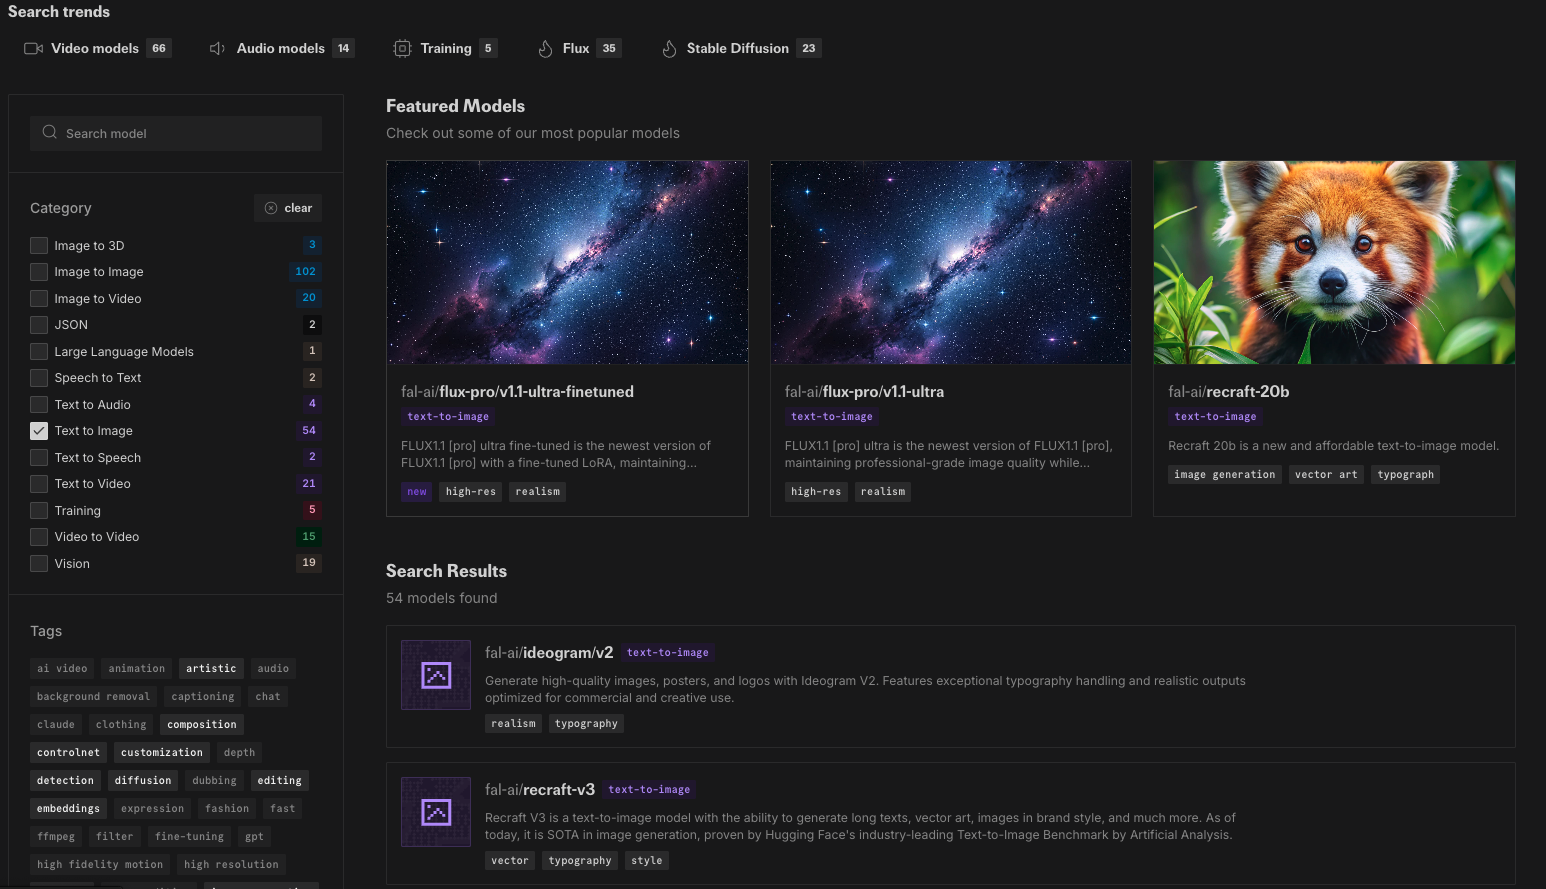Select the artistic tag filter
Image resolution: width=1546 pixels, height=889 pixels.
(211, 668)
